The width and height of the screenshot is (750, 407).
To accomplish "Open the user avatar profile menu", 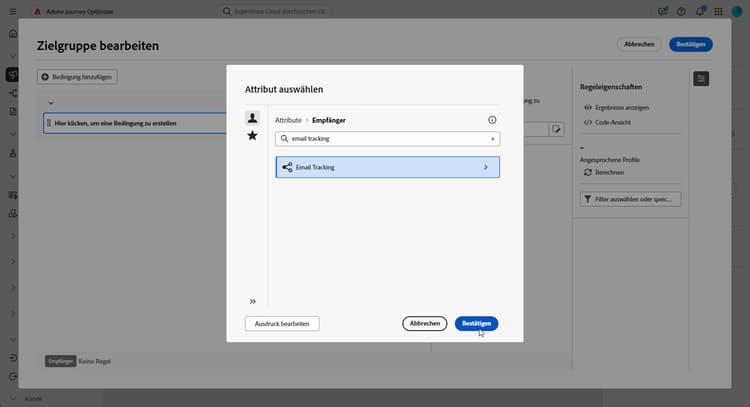I will point(737,11).
